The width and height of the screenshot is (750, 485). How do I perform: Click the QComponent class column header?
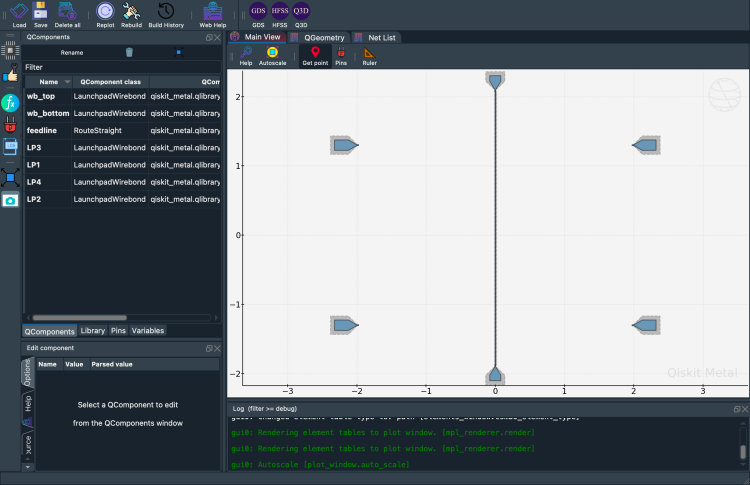(x=110, y=82)
